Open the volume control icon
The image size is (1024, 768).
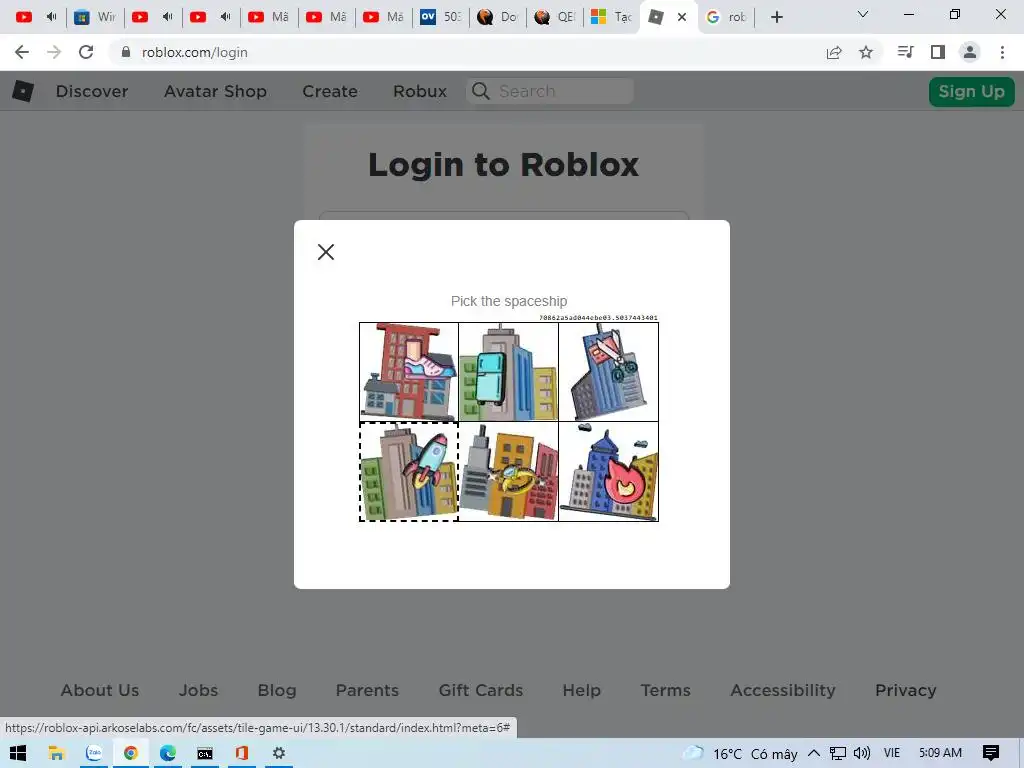(x=862, y=753)
